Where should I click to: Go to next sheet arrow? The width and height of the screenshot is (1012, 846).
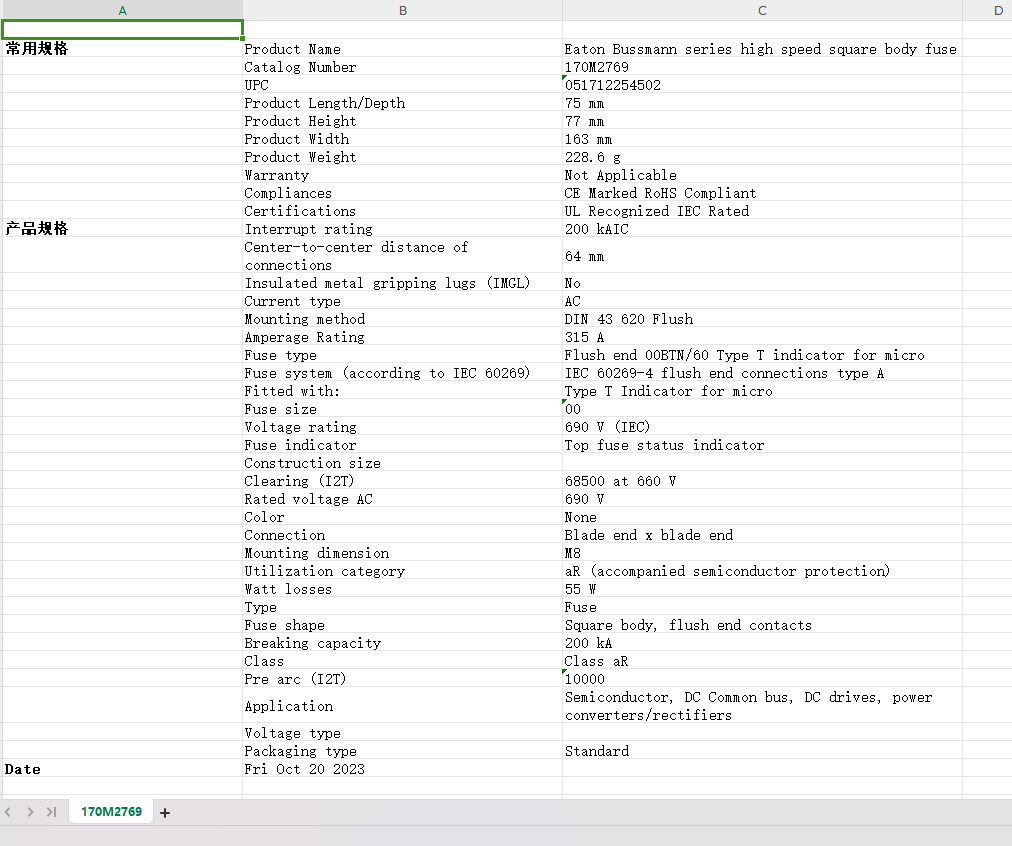tap(30, 812)
